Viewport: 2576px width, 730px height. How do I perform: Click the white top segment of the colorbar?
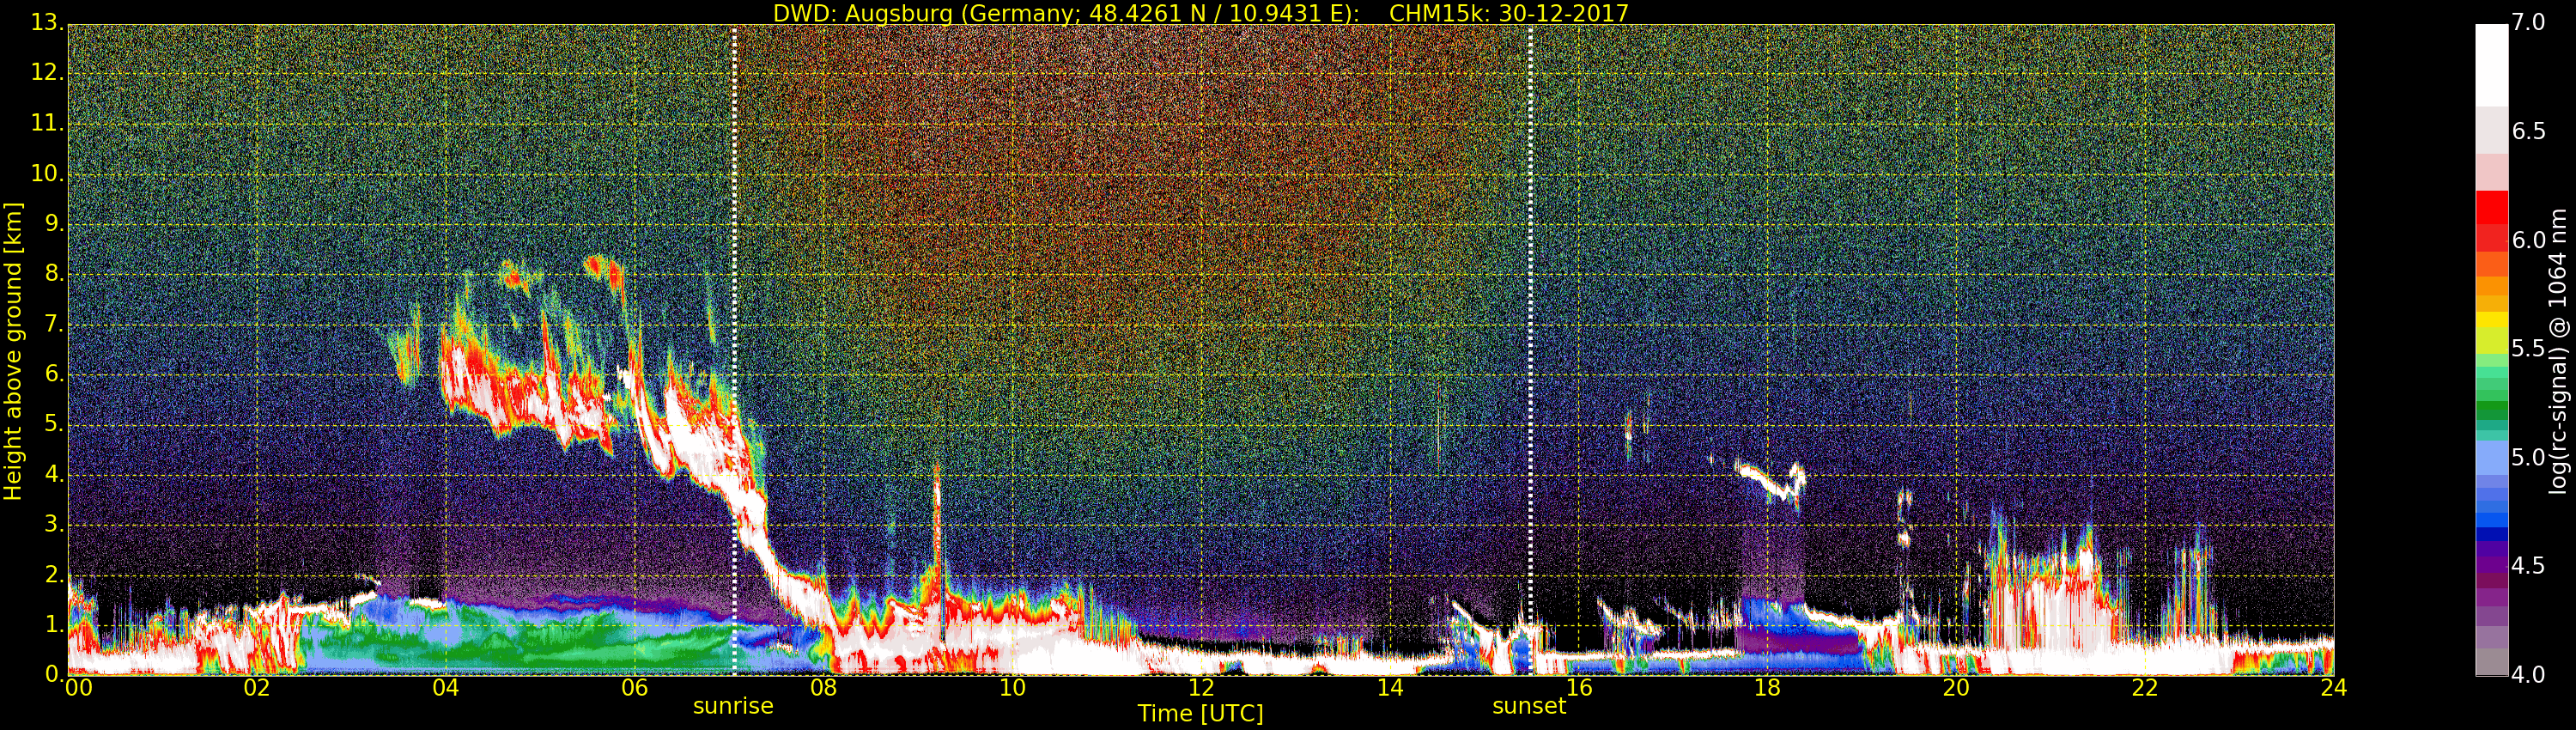pos(2491,65)
